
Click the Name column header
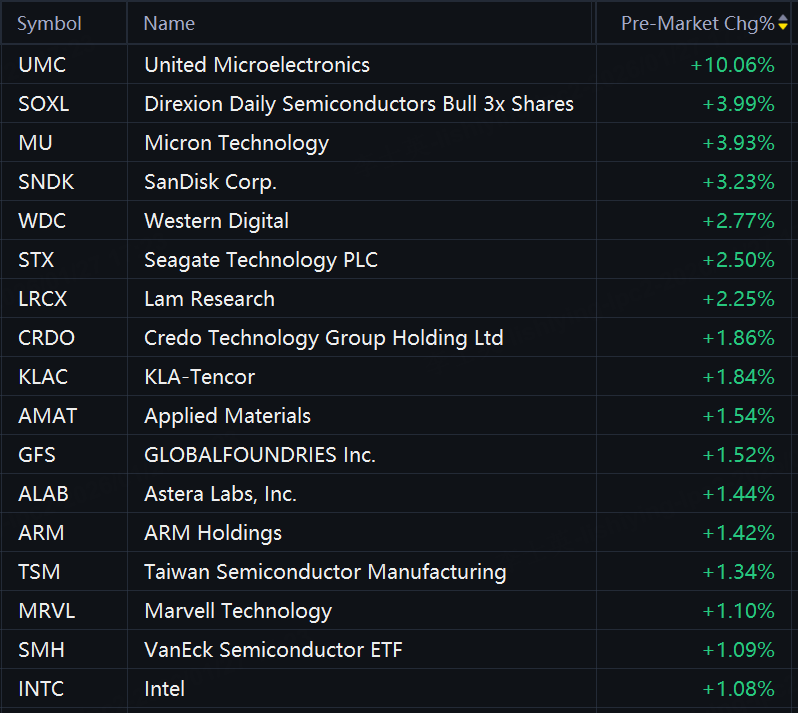pyautogui.click(x=170, y=24)
